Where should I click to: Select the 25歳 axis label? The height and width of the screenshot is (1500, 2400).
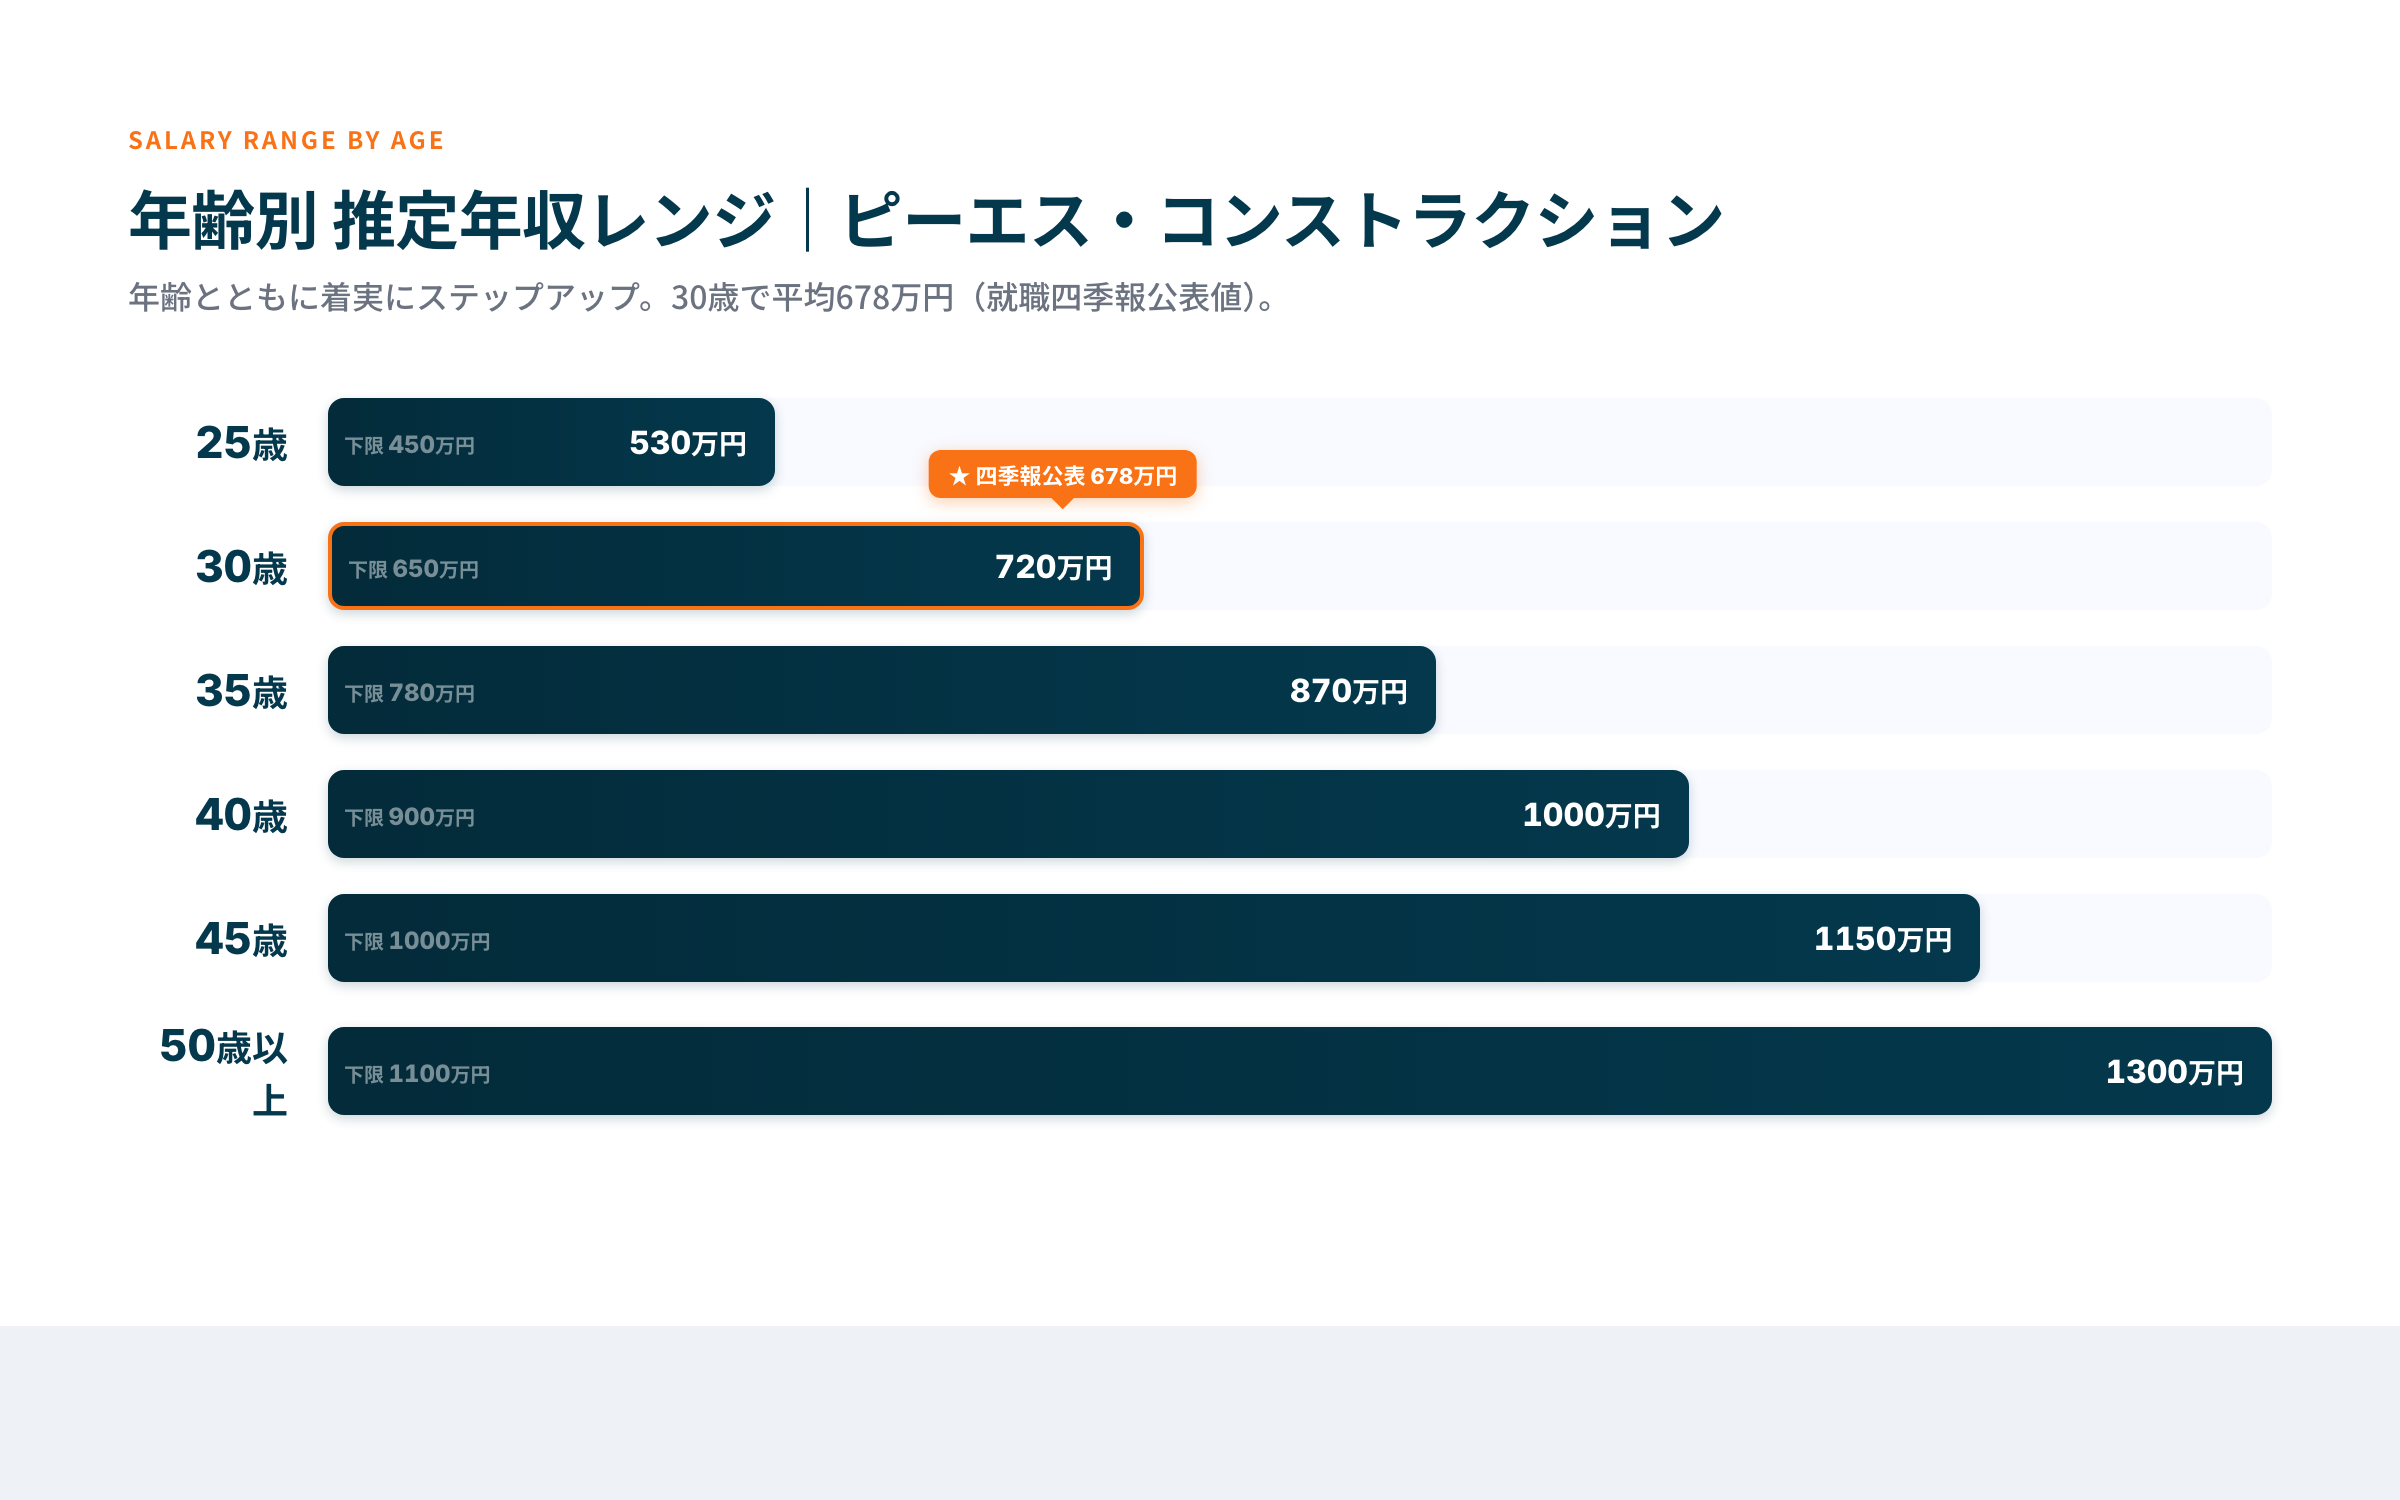(241, 443)
